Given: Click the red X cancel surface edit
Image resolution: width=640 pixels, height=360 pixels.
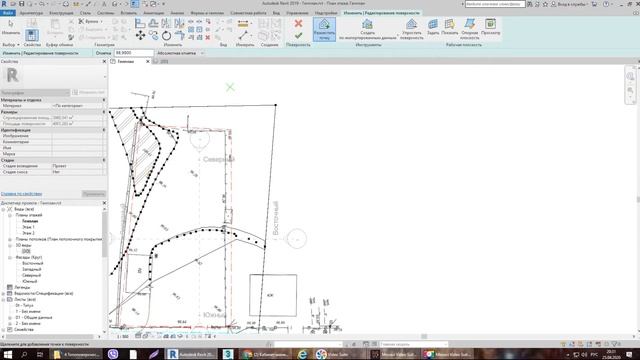Looking at the screenshot, I should point(298,24).
